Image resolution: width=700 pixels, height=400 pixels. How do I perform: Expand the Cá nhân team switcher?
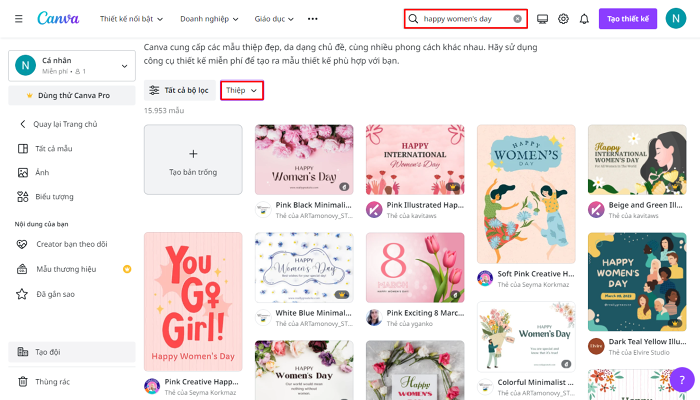click(72, 66)
